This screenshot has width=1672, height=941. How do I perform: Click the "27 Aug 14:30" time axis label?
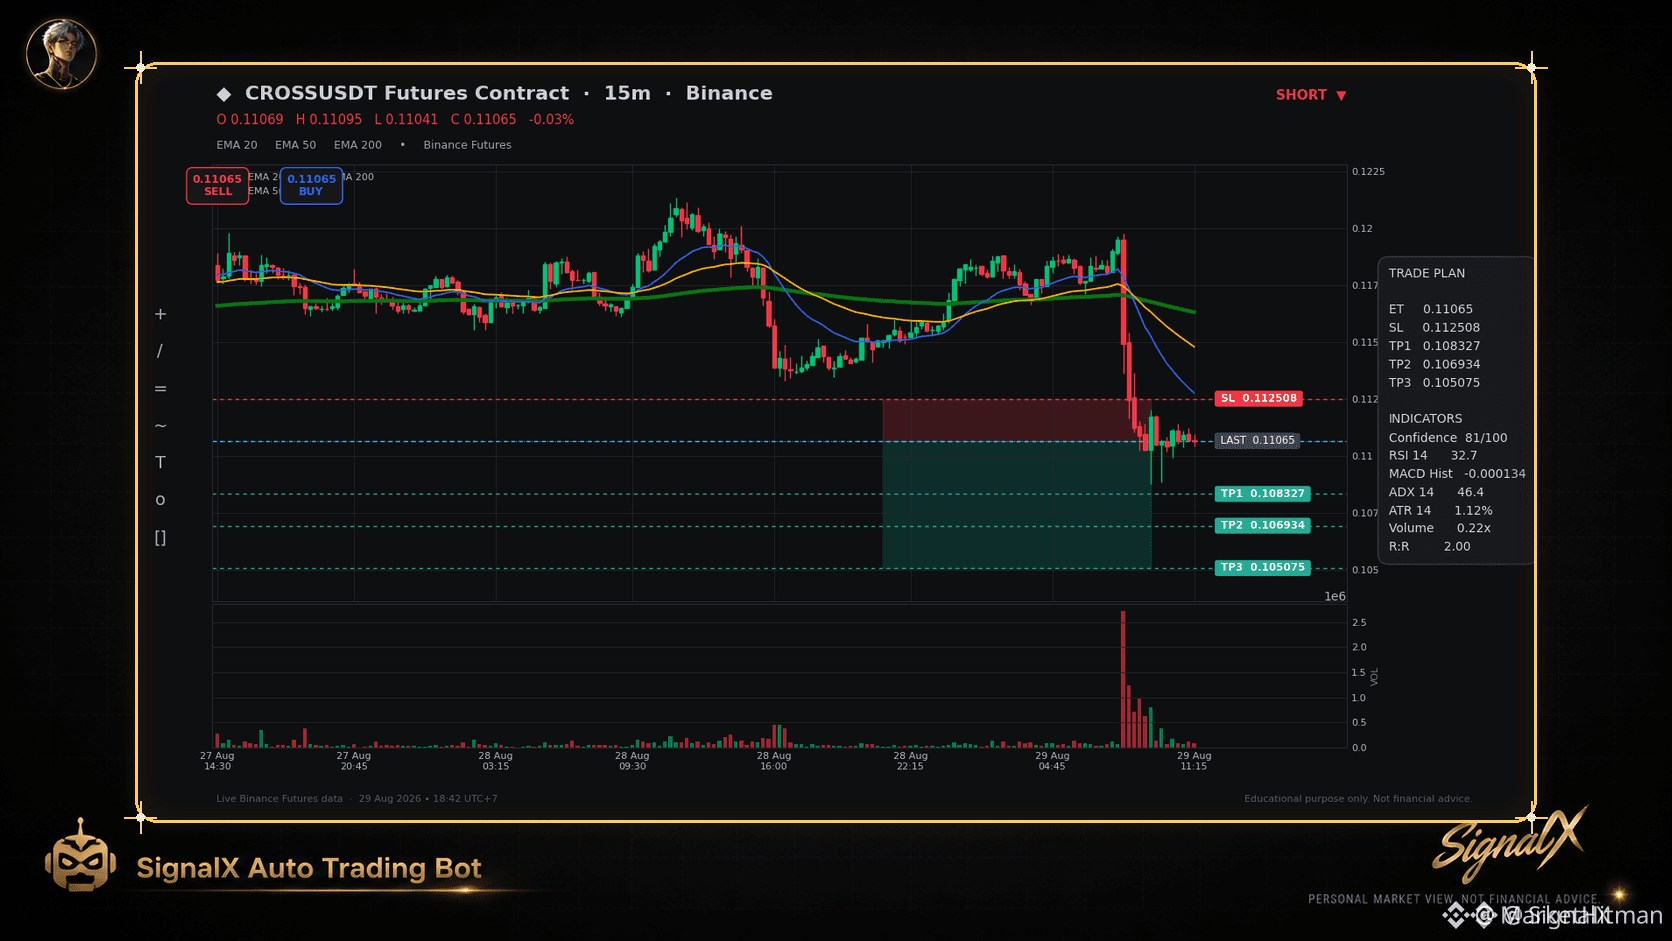[x=217, y=761]
